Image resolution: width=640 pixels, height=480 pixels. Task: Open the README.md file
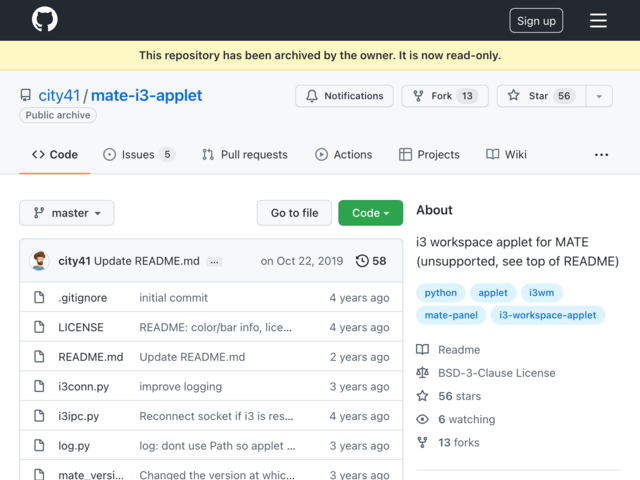point(91,357)
